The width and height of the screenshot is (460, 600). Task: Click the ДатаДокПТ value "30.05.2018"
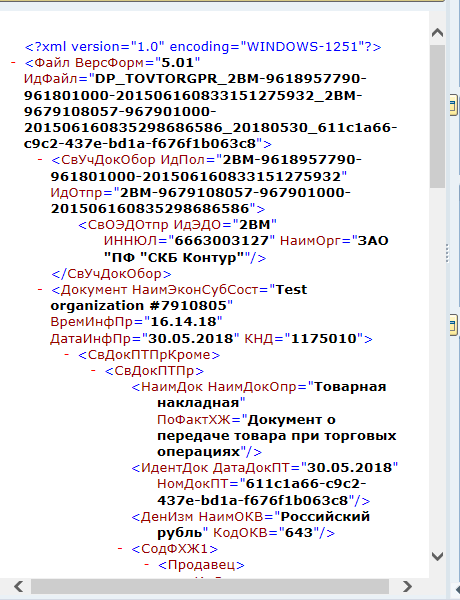pos(350,468)
